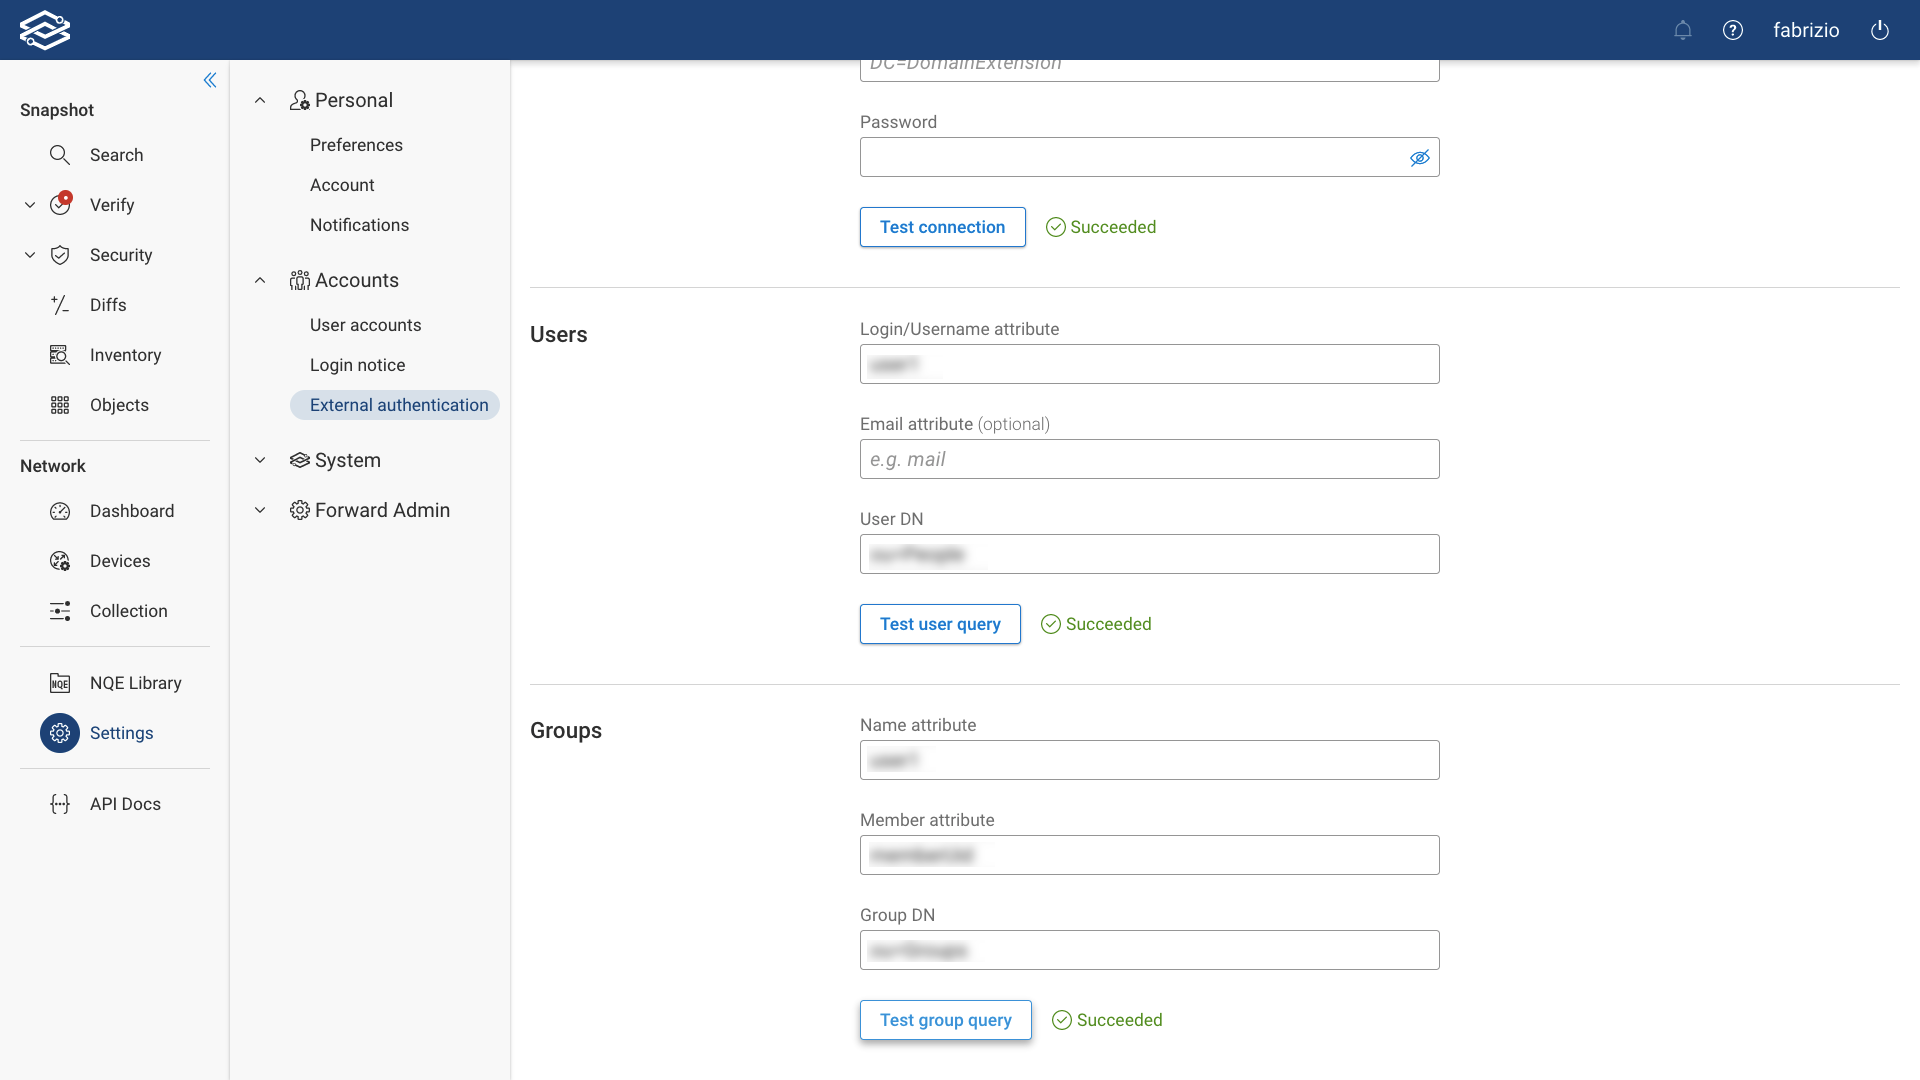Collapse the left Snapshot sidebar
The height and width of the screenshot is (1080, 1920).
(210, 80)
